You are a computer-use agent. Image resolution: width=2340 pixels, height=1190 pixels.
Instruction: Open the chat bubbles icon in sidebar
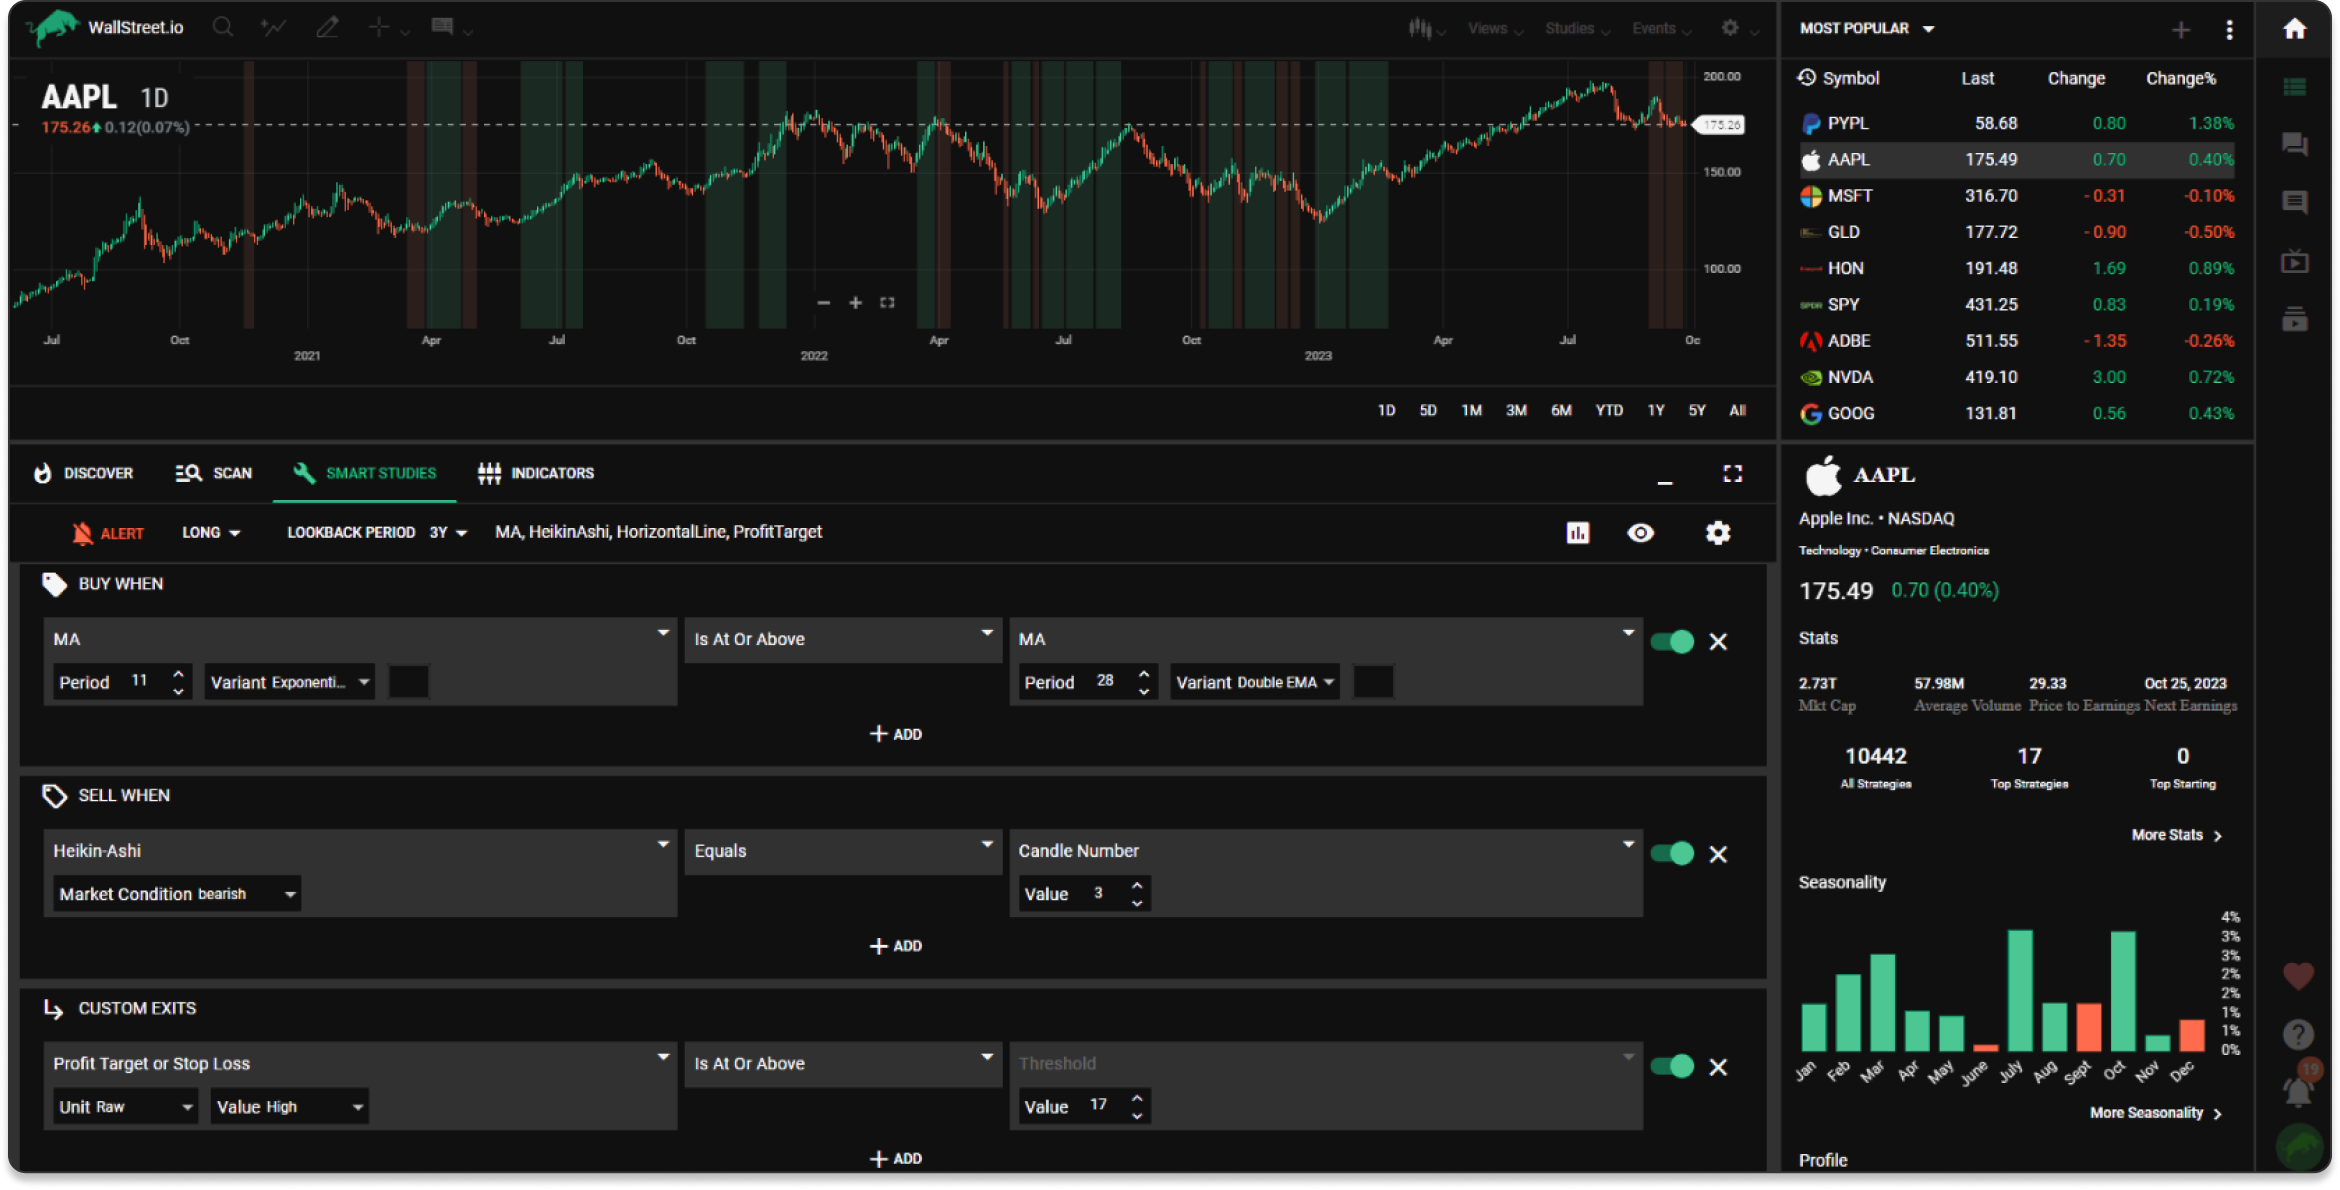click(x=2295, y=144)
